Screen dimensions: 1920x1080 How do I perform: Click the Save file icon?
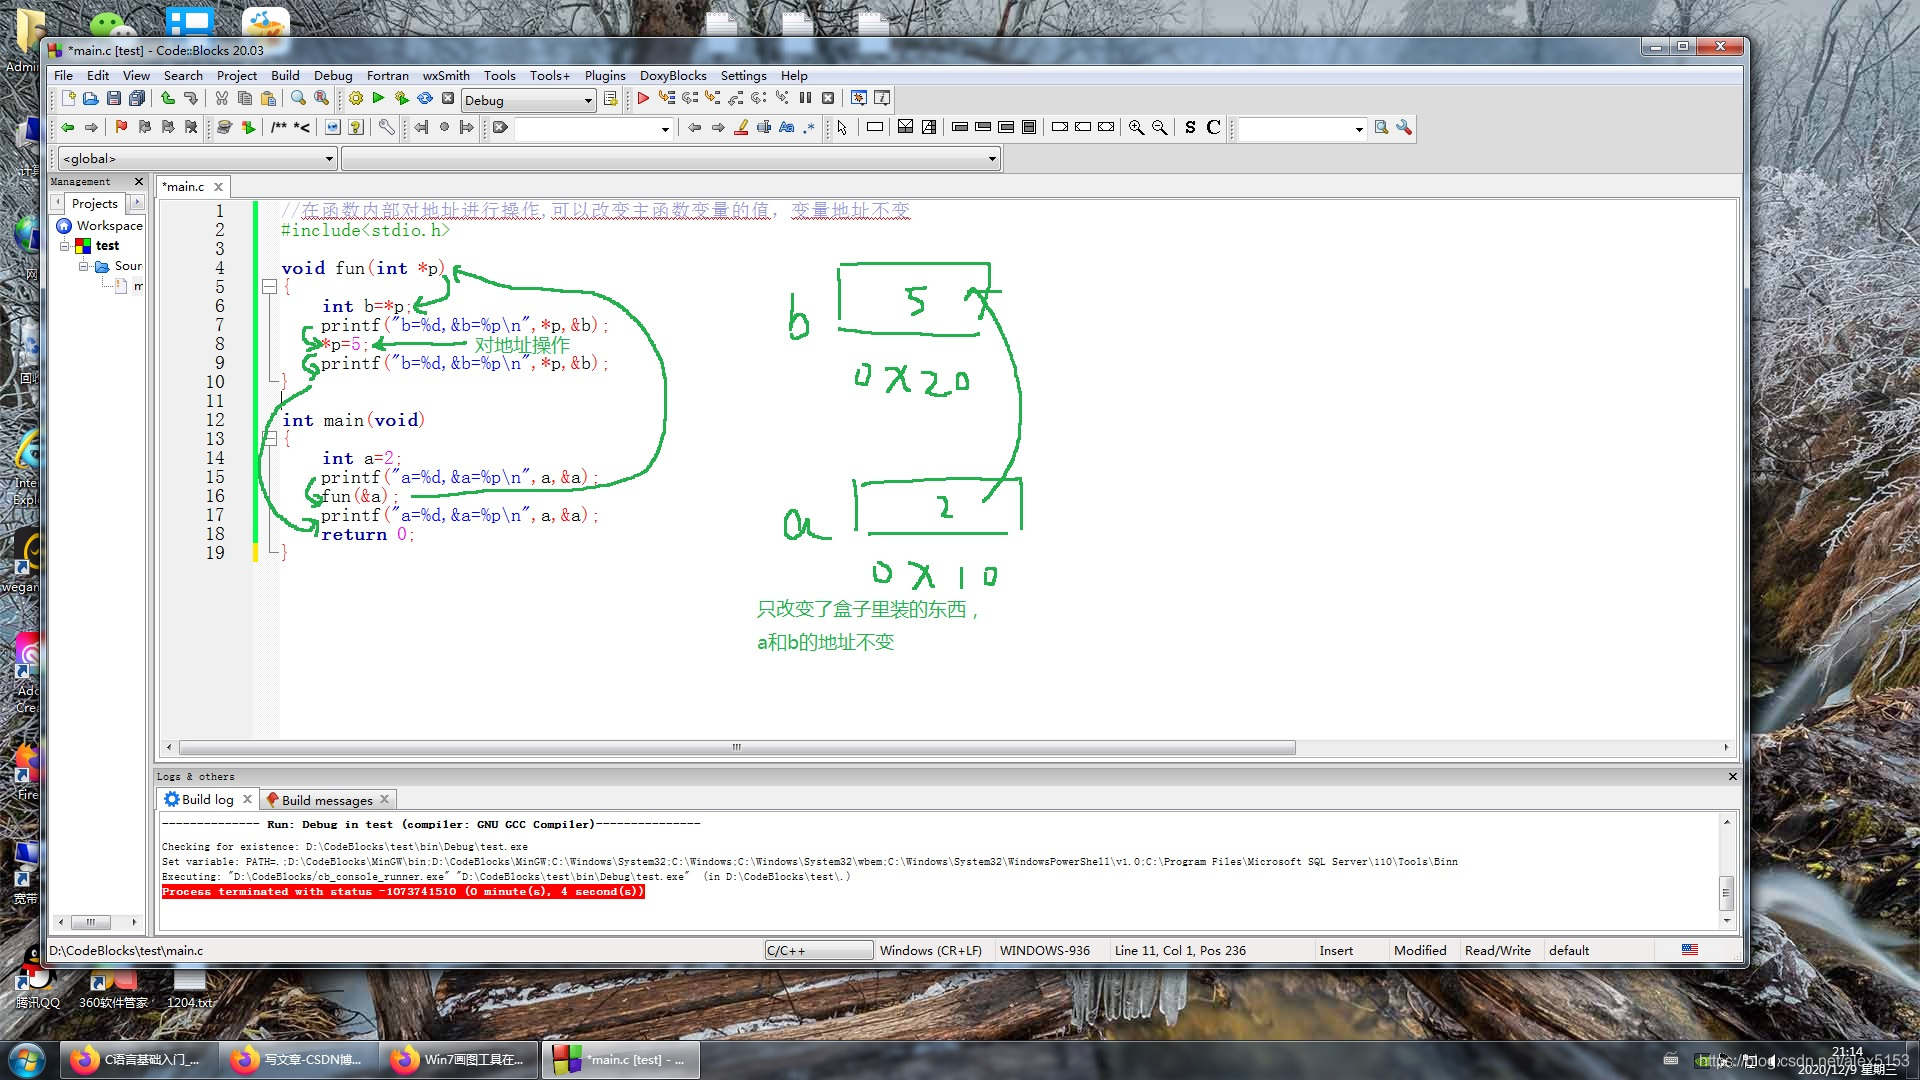click(114, 98)
